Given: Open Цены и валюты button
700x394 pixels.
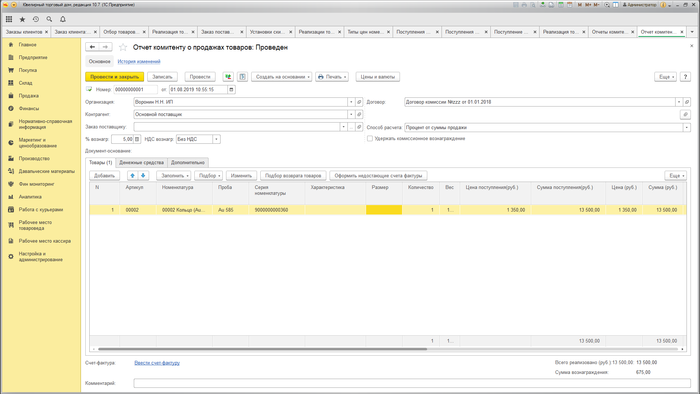Looking at the screenshot, I should [378, 77].
